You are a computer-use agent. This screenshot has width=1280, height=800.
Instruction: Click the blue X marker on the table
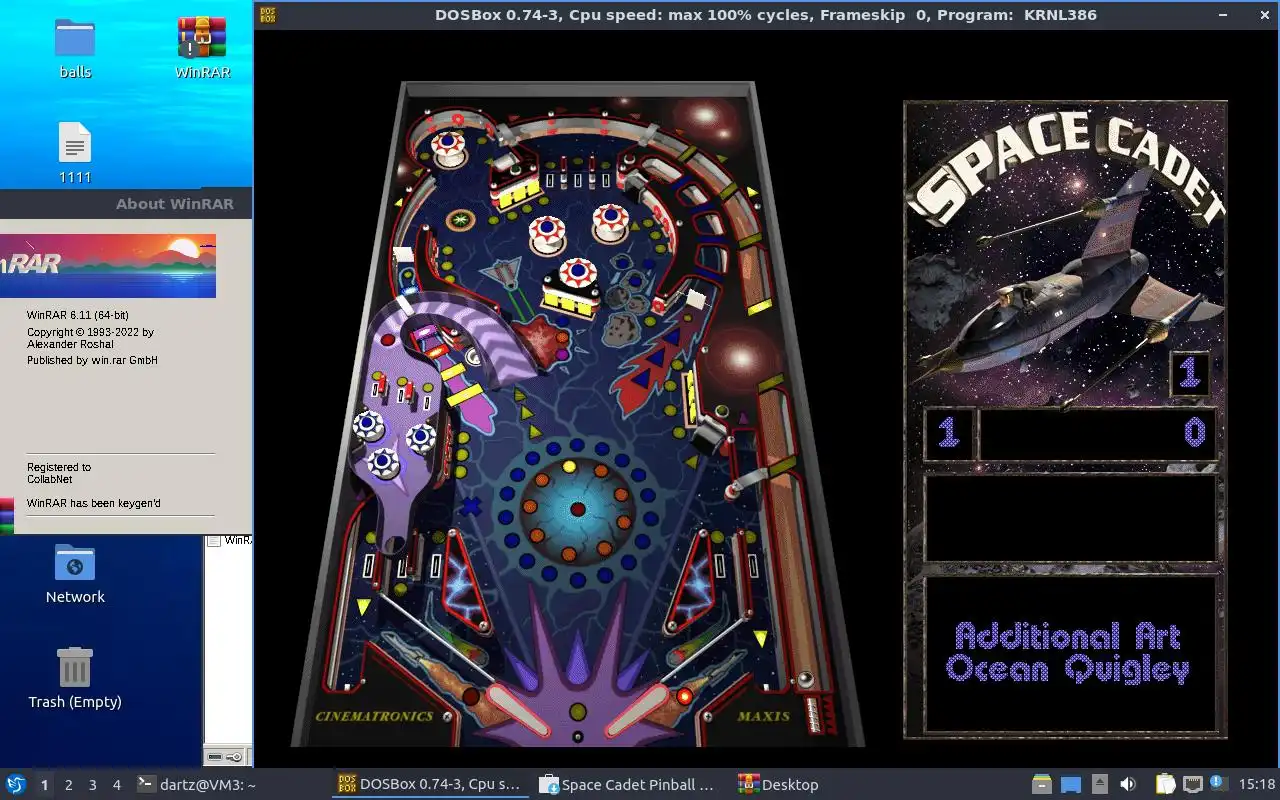471,505
